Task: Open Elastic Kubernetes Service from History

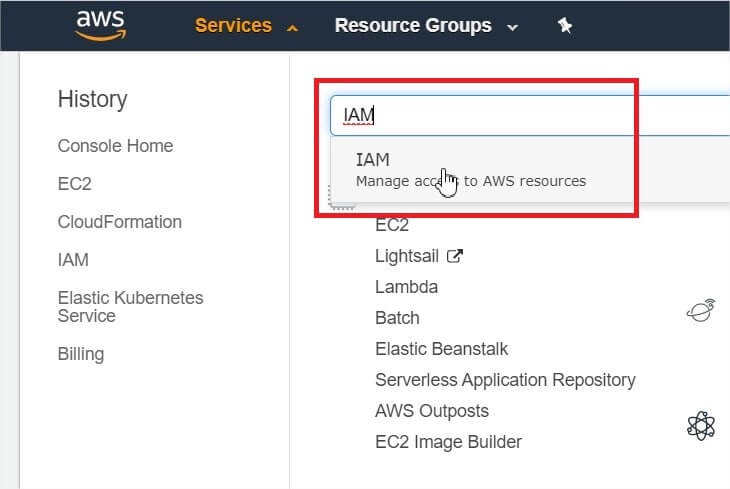Action: pos(130,307)
